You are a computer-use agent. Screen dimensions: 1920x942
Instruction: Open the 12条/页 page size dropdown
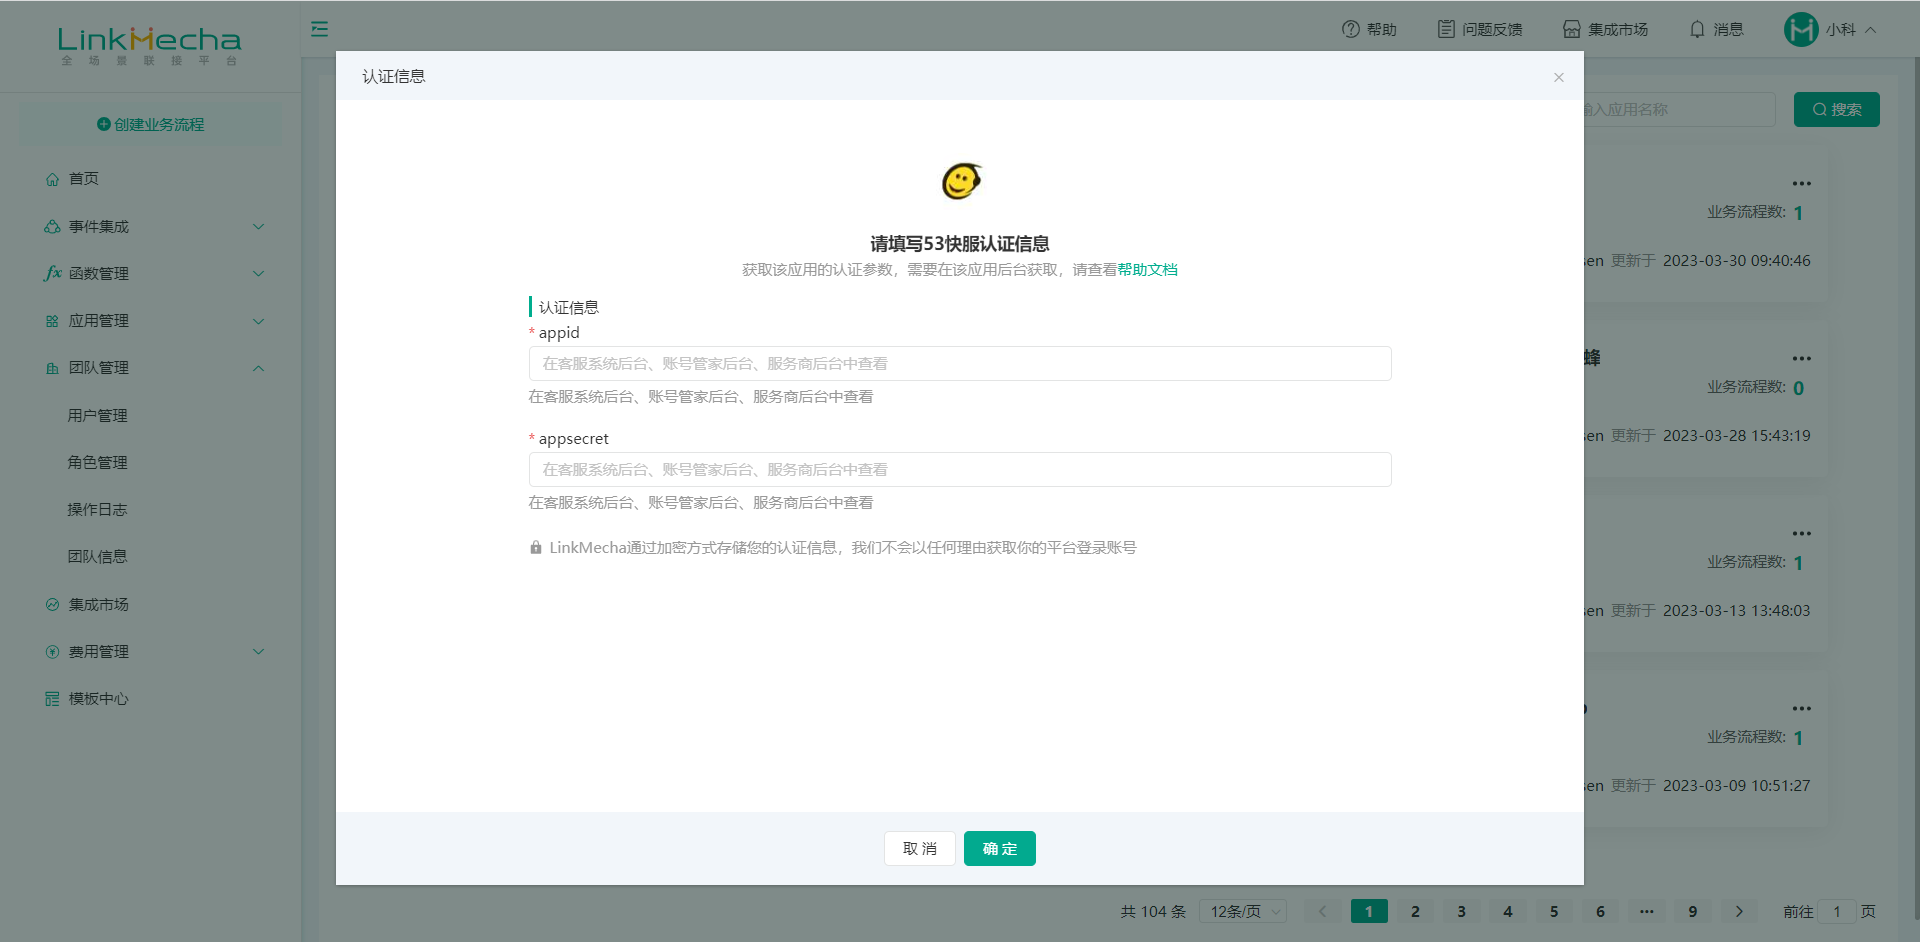coord(1243,912)
